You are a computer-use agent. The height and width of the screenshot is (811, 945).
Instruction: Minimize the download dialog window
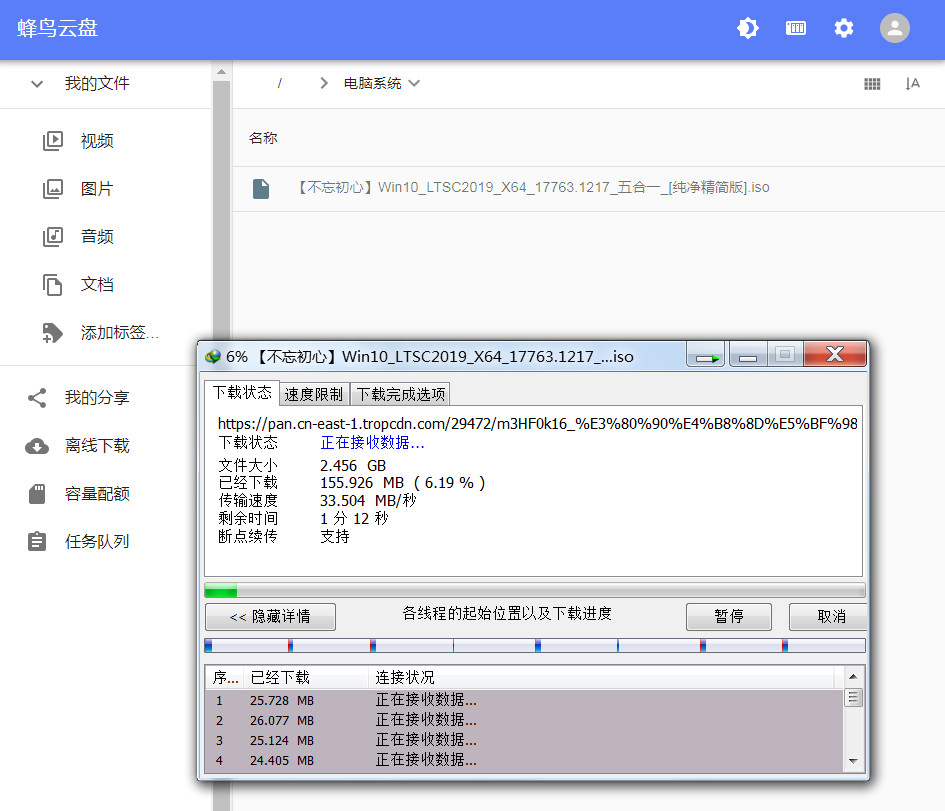(748, 355)
